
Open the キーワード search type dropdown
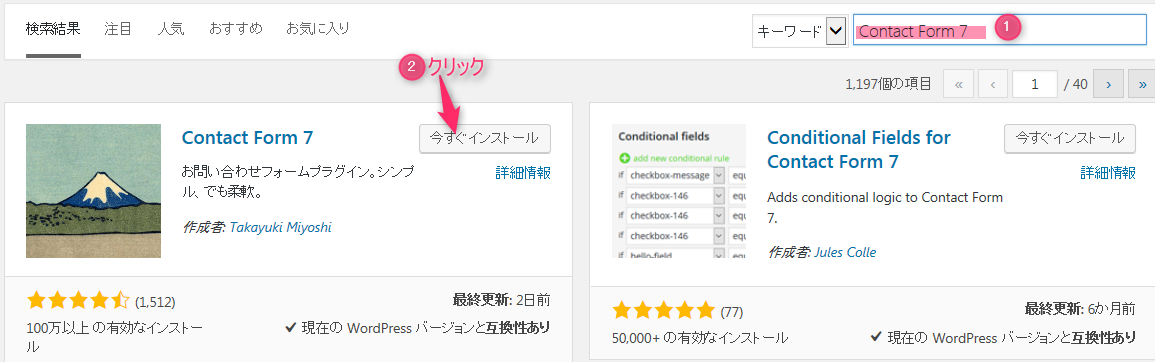(x=799, y=31)
